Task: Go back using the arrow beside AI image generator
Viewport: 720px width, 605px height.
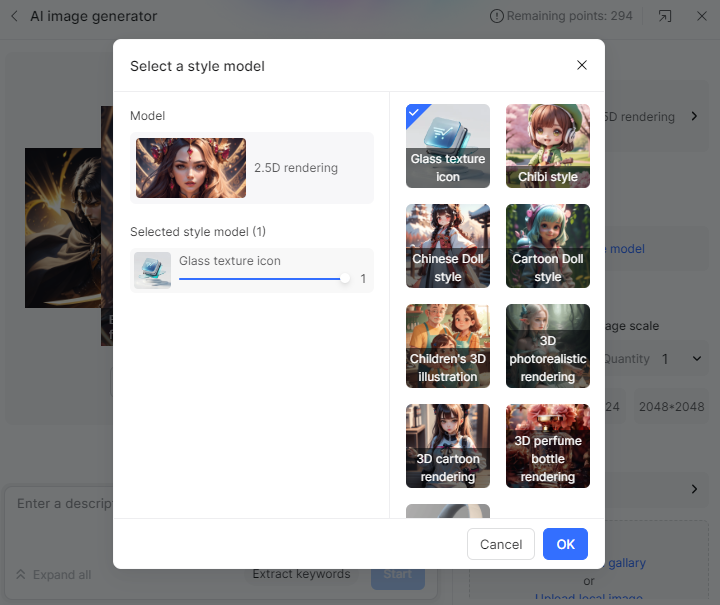Action: coord(15,17)
